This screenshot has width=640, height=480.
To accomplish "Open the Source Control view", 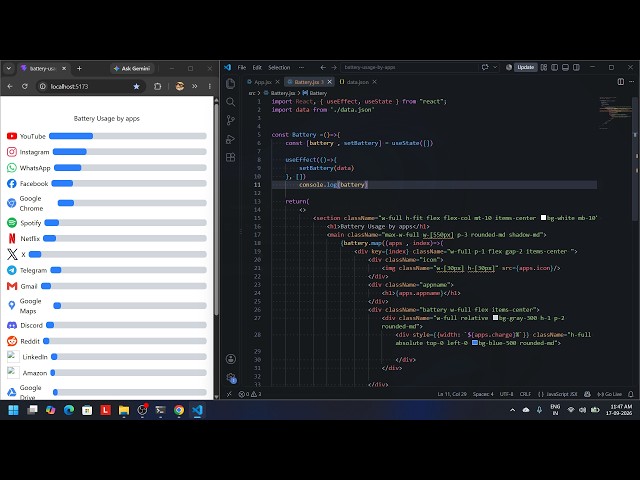I will coord(231,120).
